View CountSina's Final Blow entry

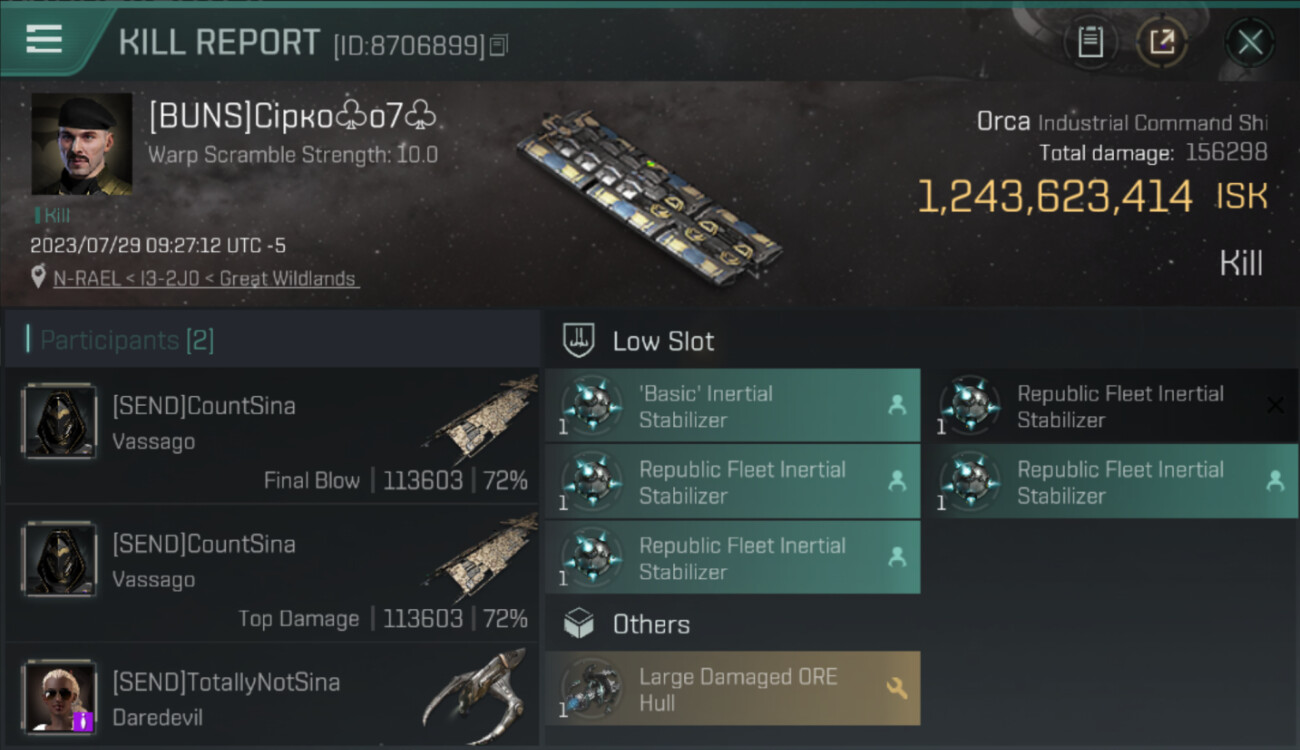(x=272, y=435)
